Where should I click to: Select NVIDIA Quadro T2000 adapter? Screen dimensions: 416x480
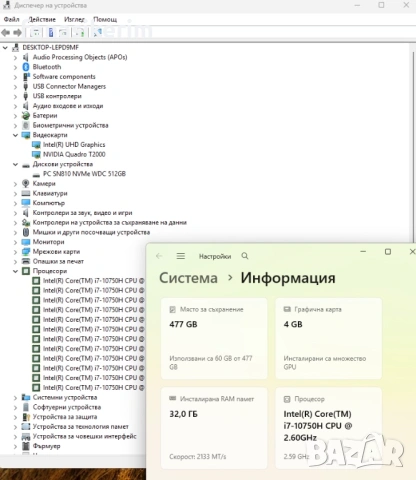pyautogui.click(x=74, y=154)
